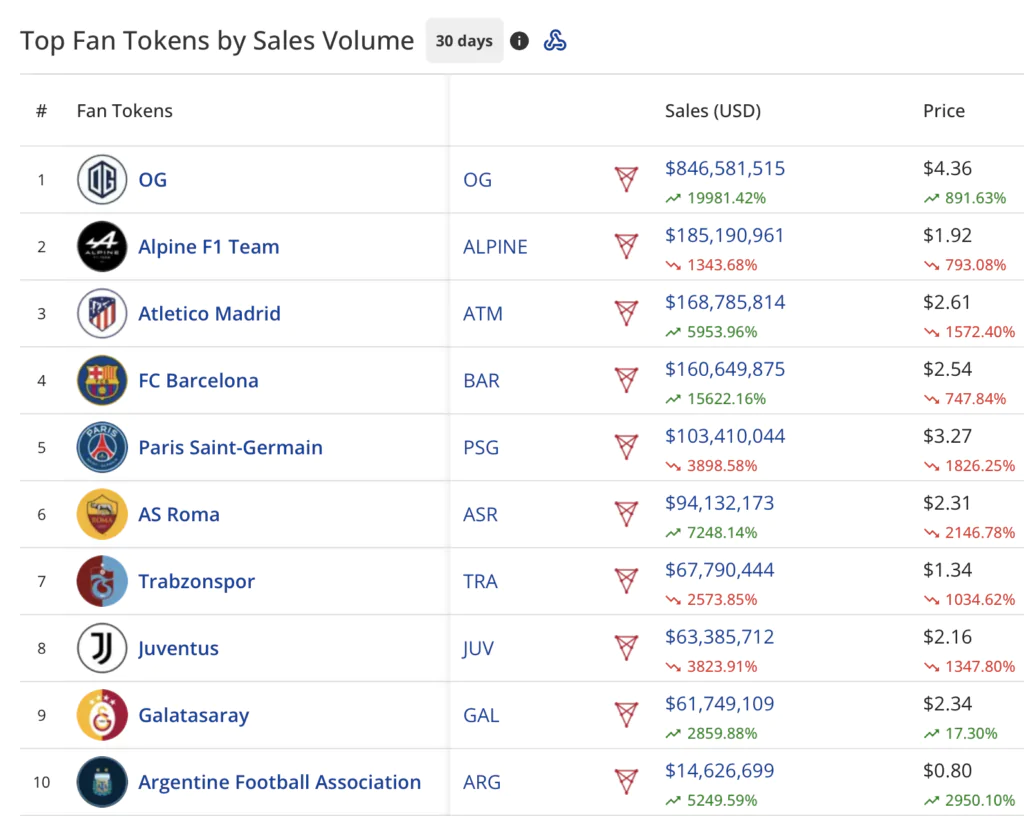This screenshot has width=1024, height=816.
Task: Click the Galatasaray token name
Action: pyautogui.click(x=193, y=715)
